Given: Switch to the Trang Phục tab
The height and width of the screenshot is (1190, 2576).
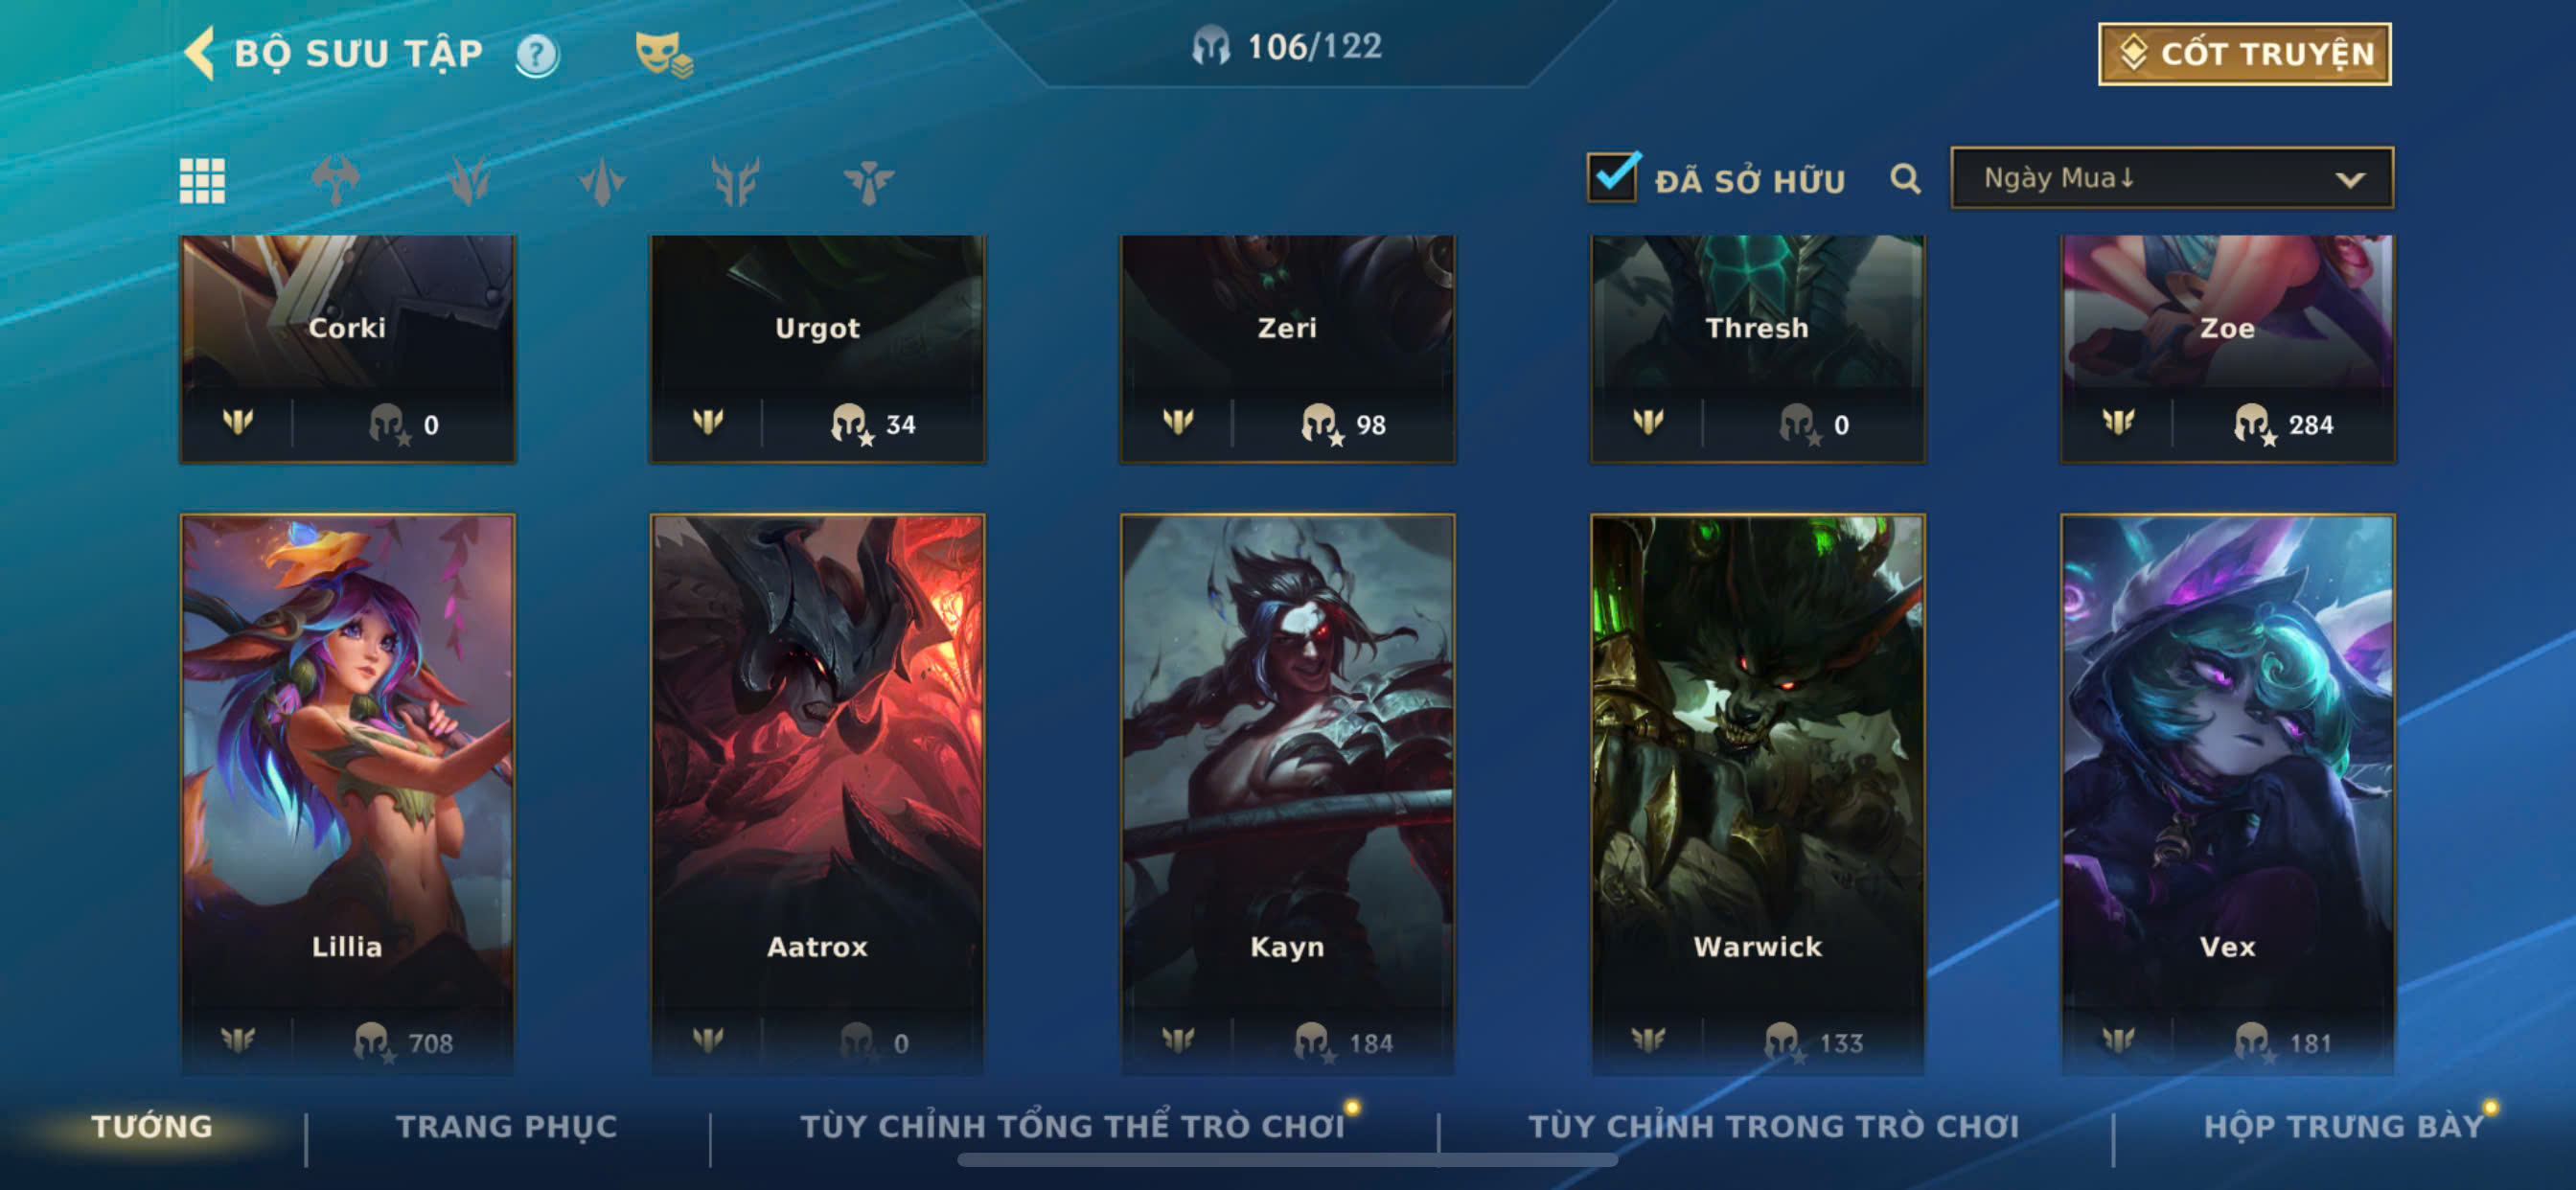Looking at the screenshot, I should coord(507,1127).
